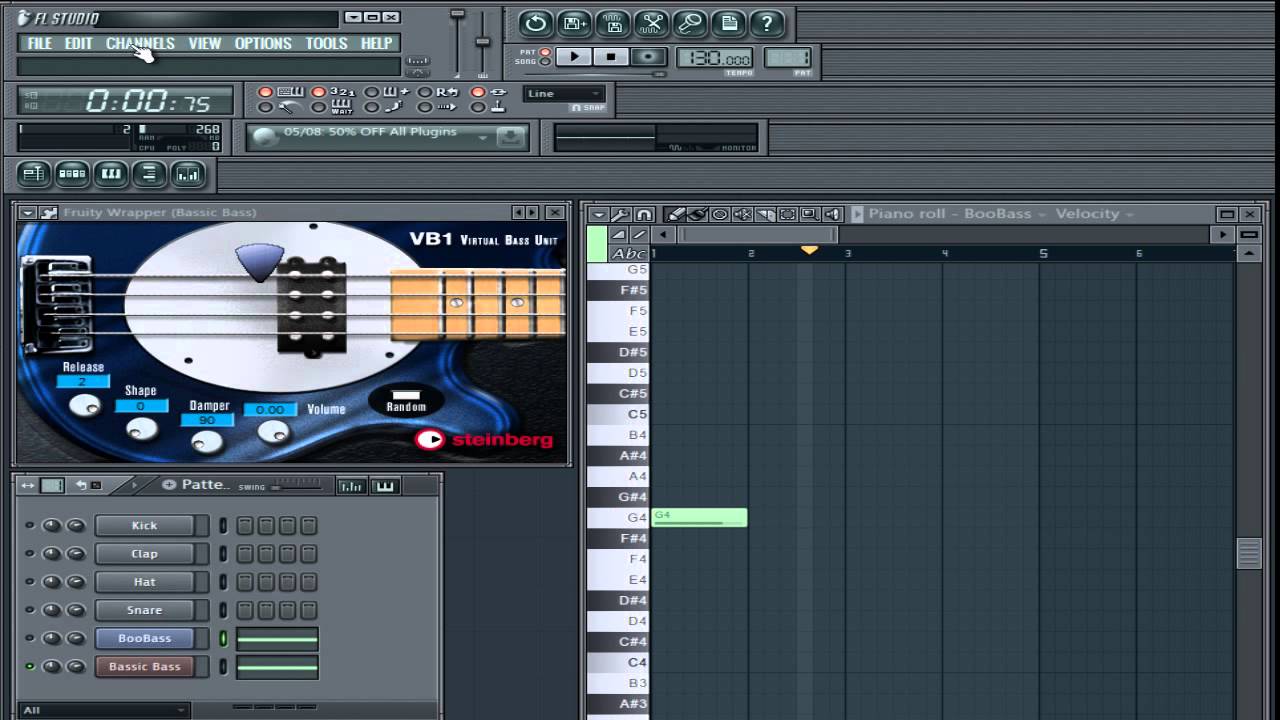Open the Playlist view shortcut icon
The width and height of the screenshot is (1280, 720).
pyautogui.click(x=33, y=174)
